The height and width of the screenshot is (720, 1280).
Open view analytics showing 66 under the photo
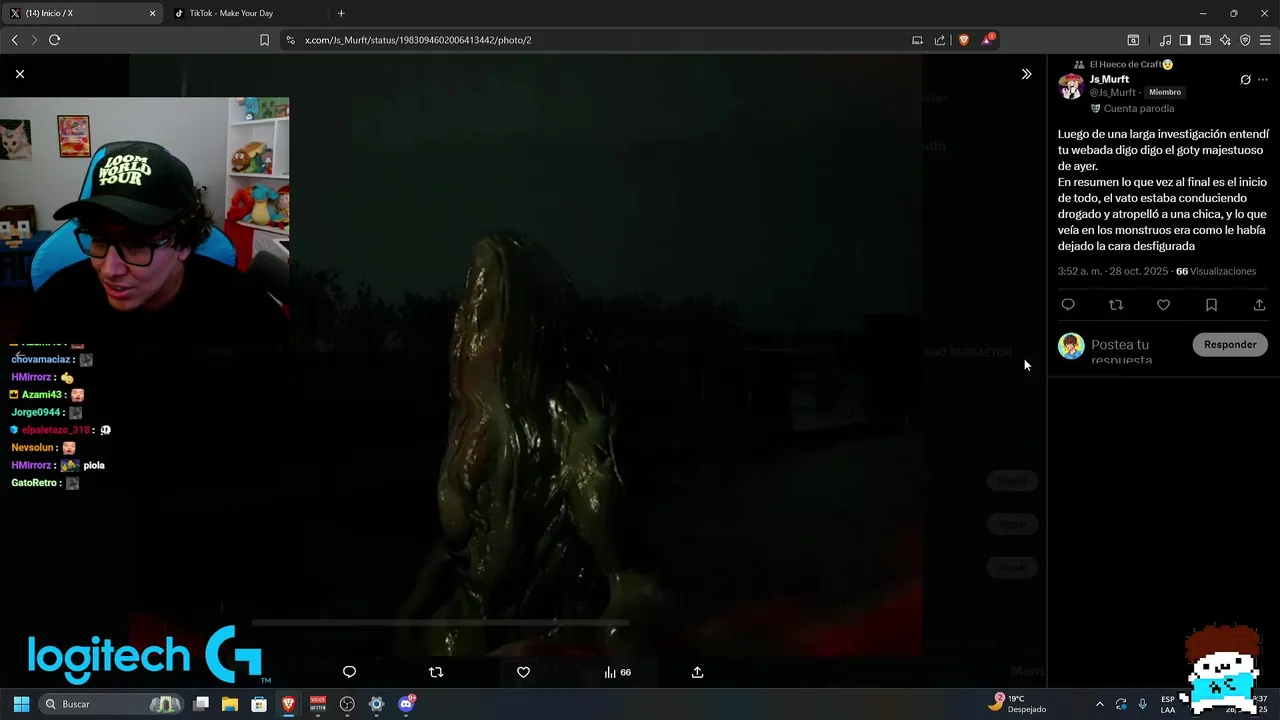(617, 672)
